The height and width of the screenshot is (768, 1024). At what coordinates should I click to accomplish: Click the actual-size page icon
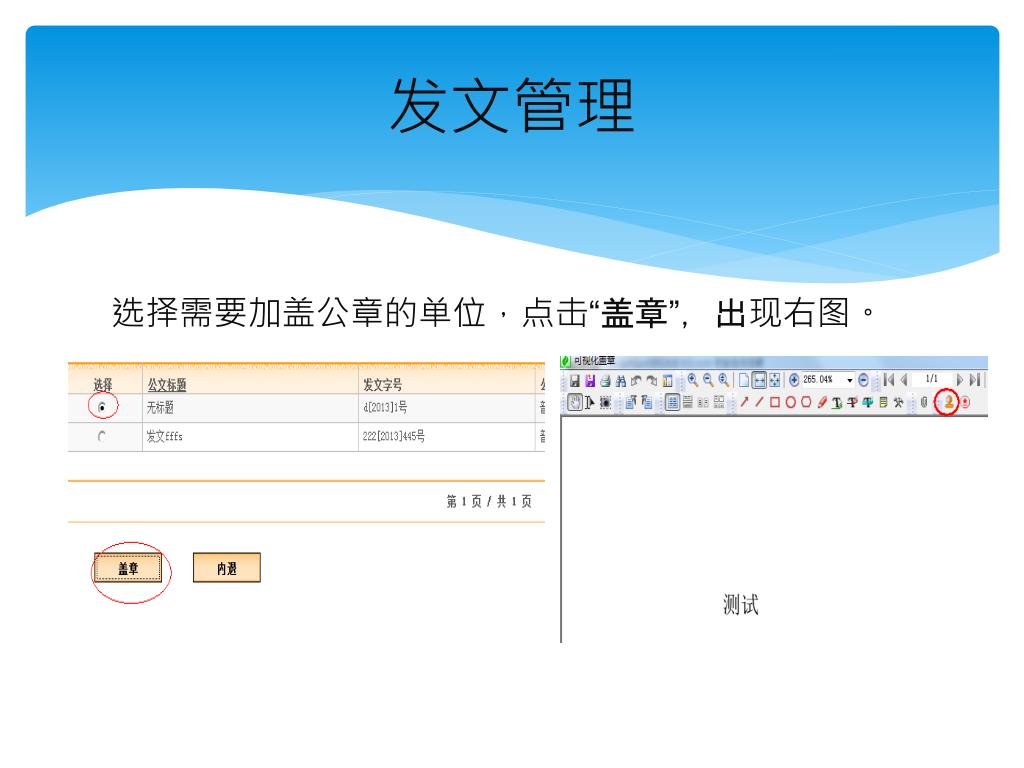click(744, 380)
